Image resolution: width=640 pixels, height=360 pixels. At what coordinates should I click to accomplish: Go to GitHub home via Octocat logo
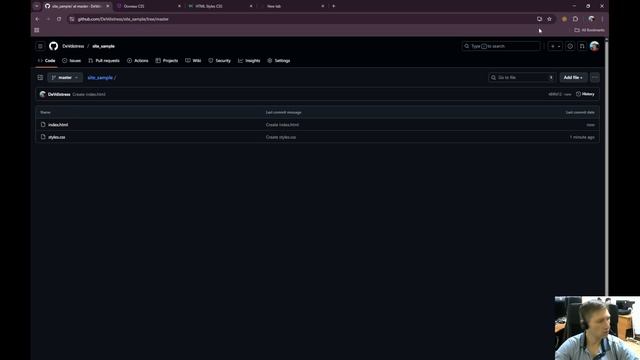click(53, 46)
